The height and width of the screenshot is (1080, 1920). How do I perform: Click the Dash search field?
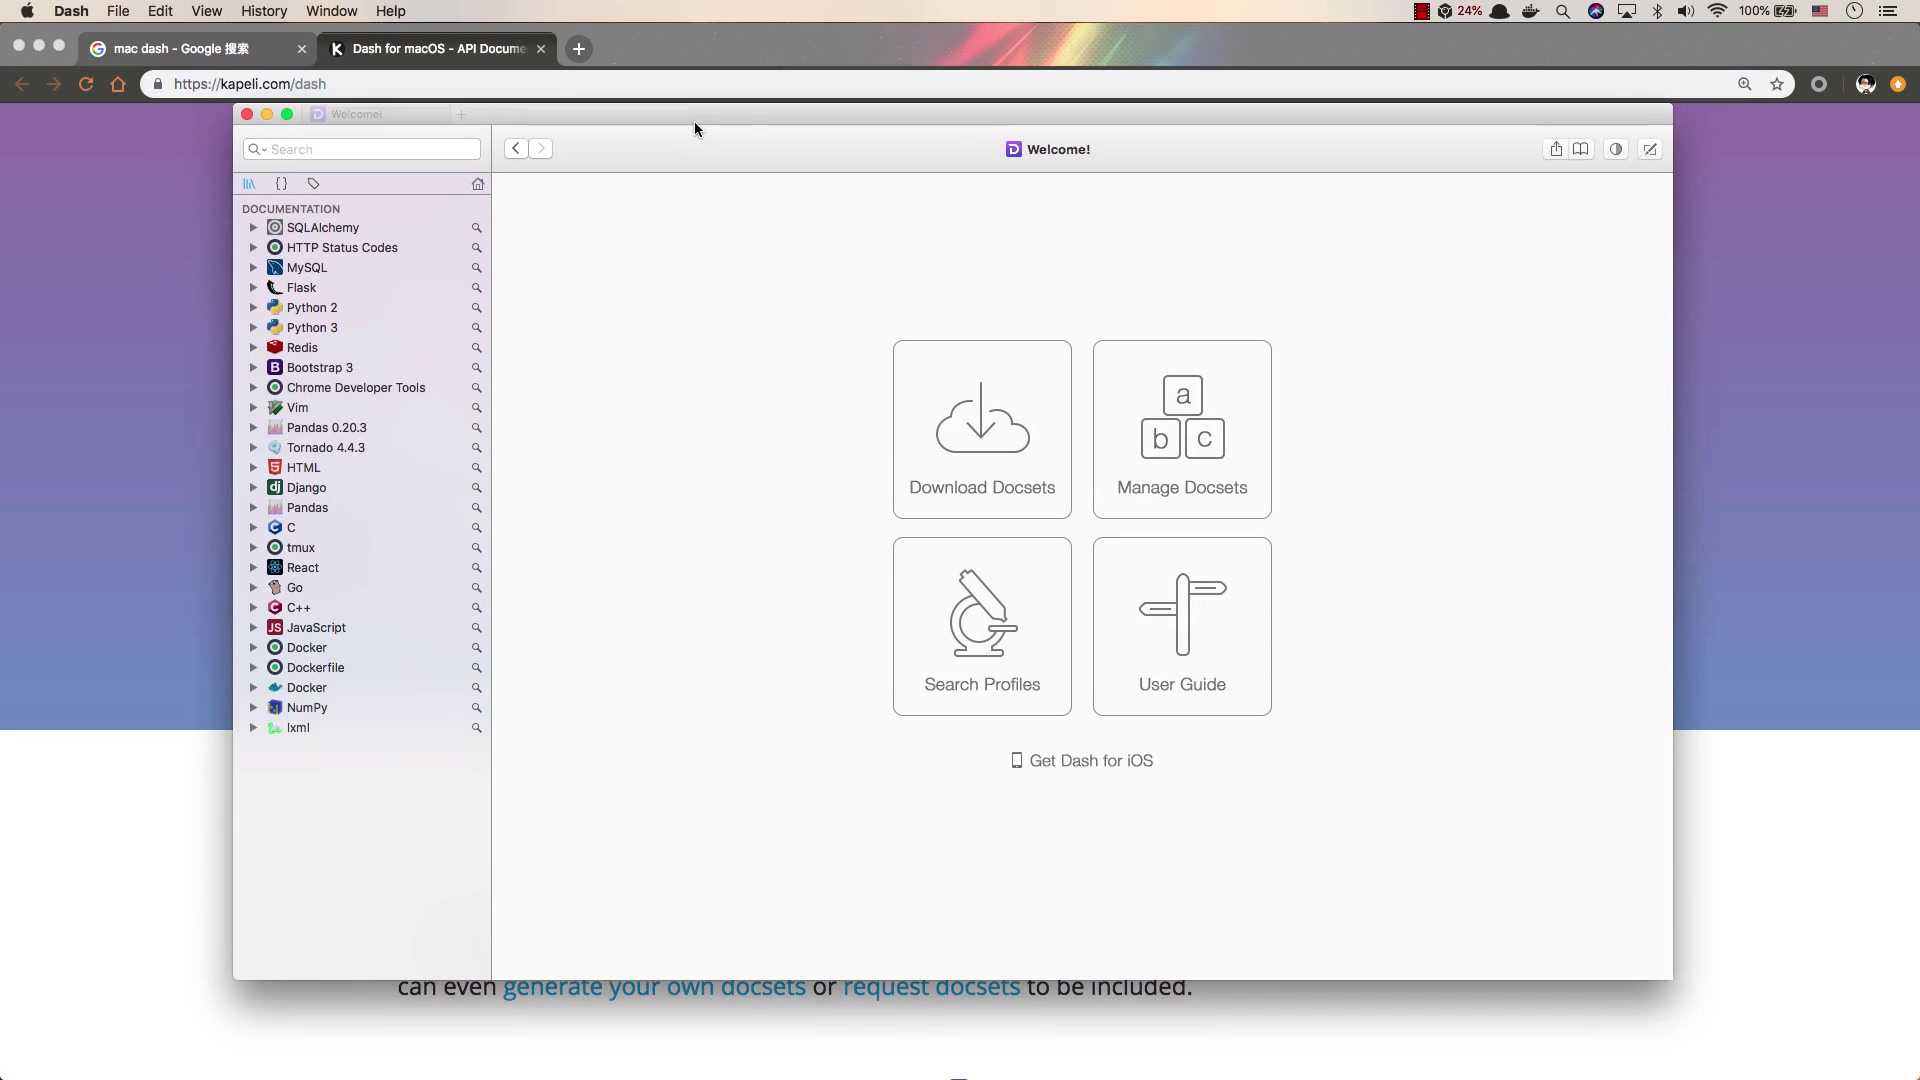click(362, 149)
